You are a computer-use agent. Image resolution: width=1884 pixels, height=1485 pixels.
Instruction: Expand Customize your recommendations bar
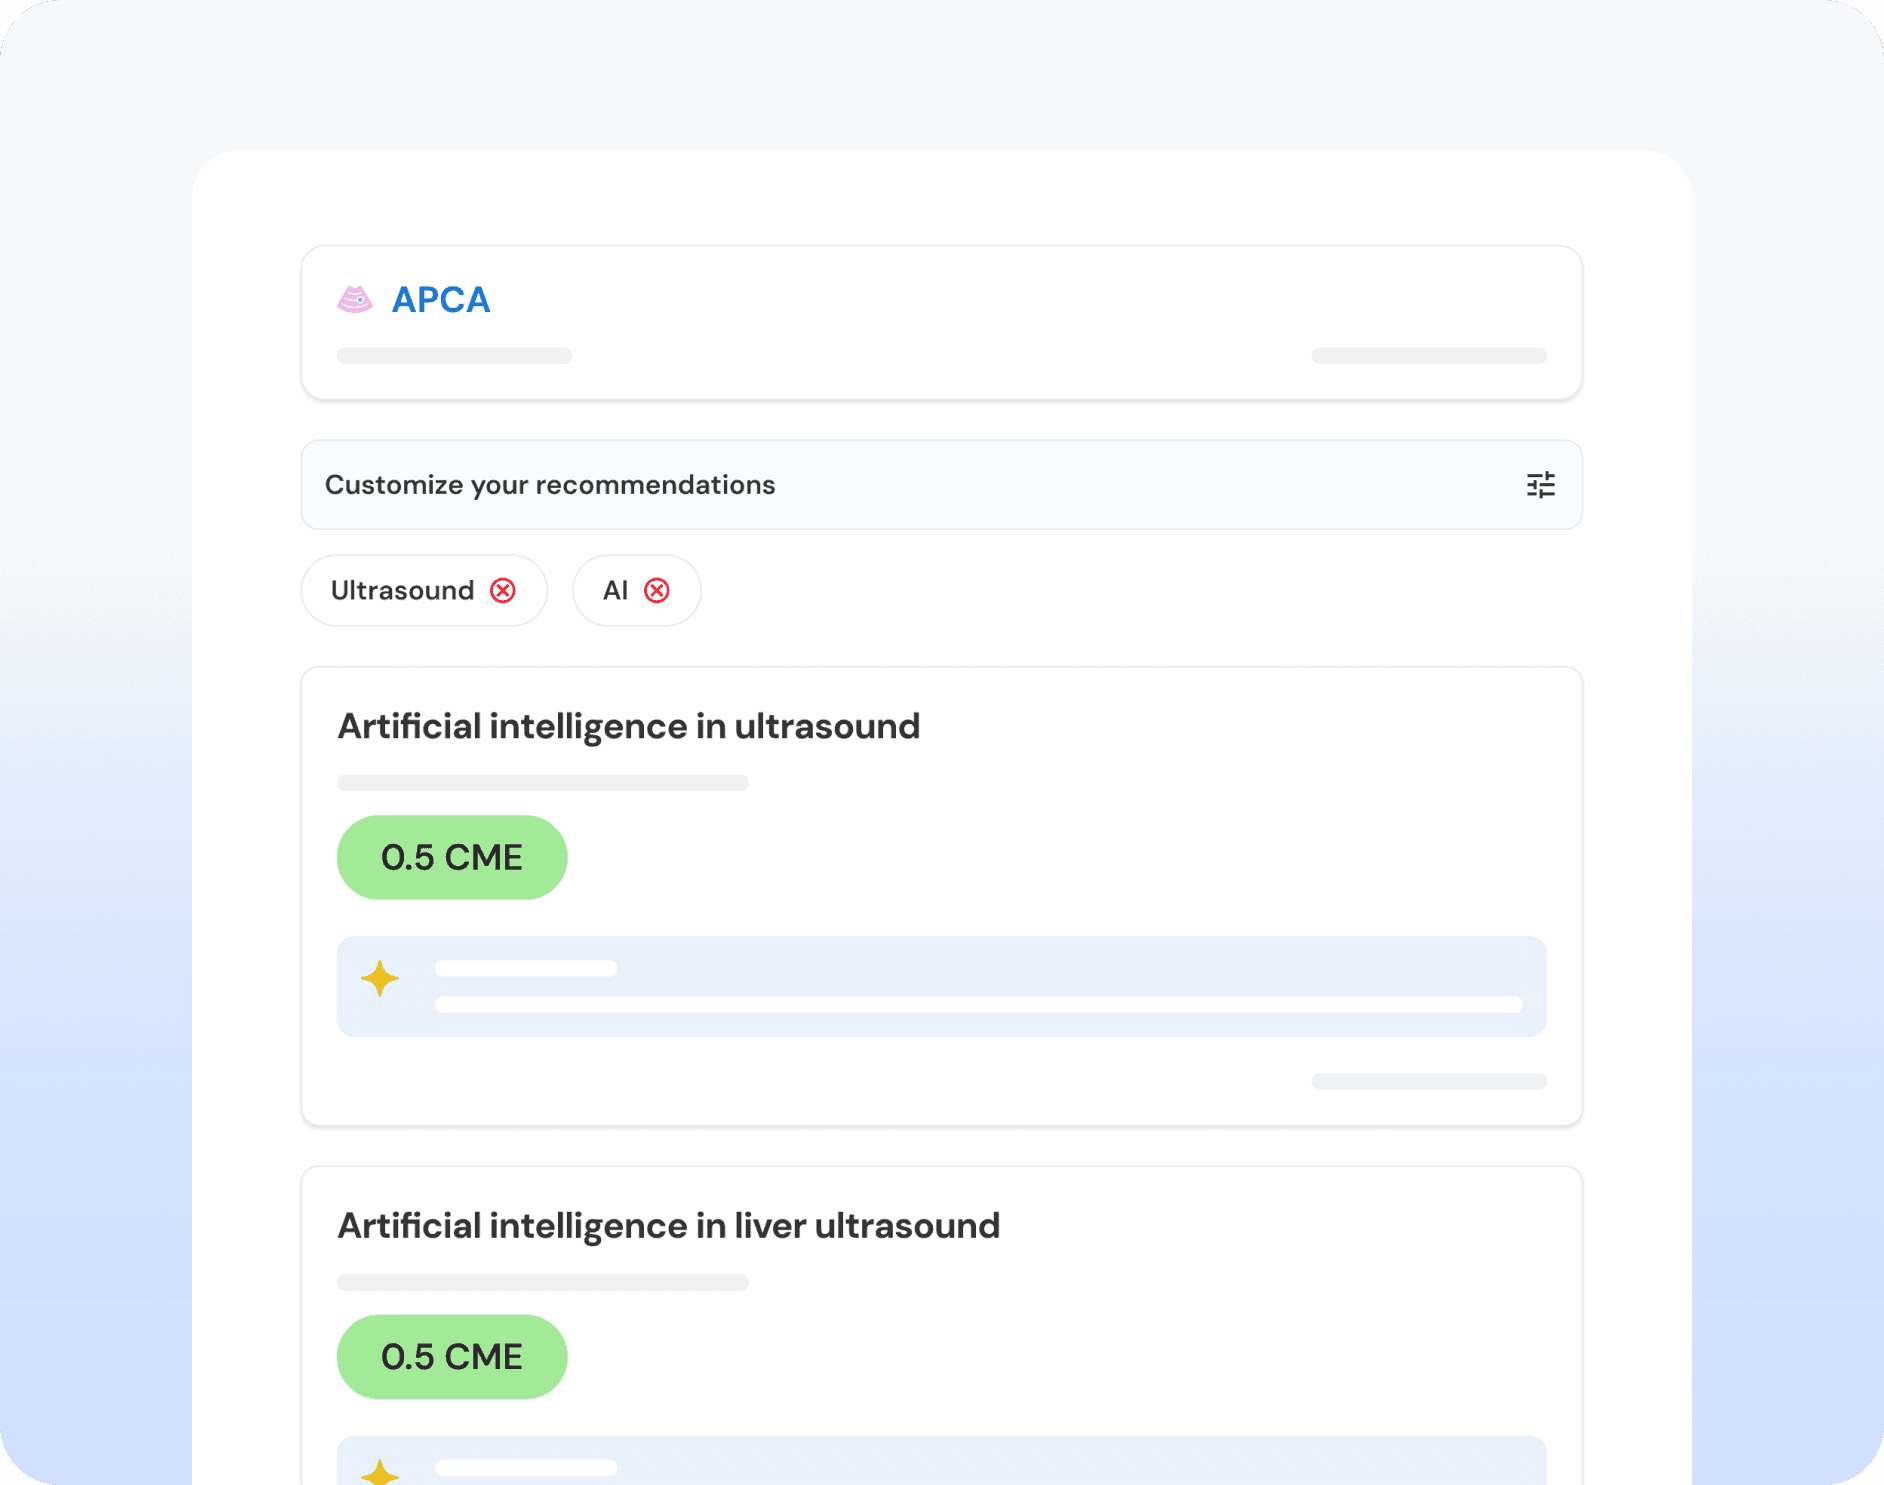(x=900, y=485)
